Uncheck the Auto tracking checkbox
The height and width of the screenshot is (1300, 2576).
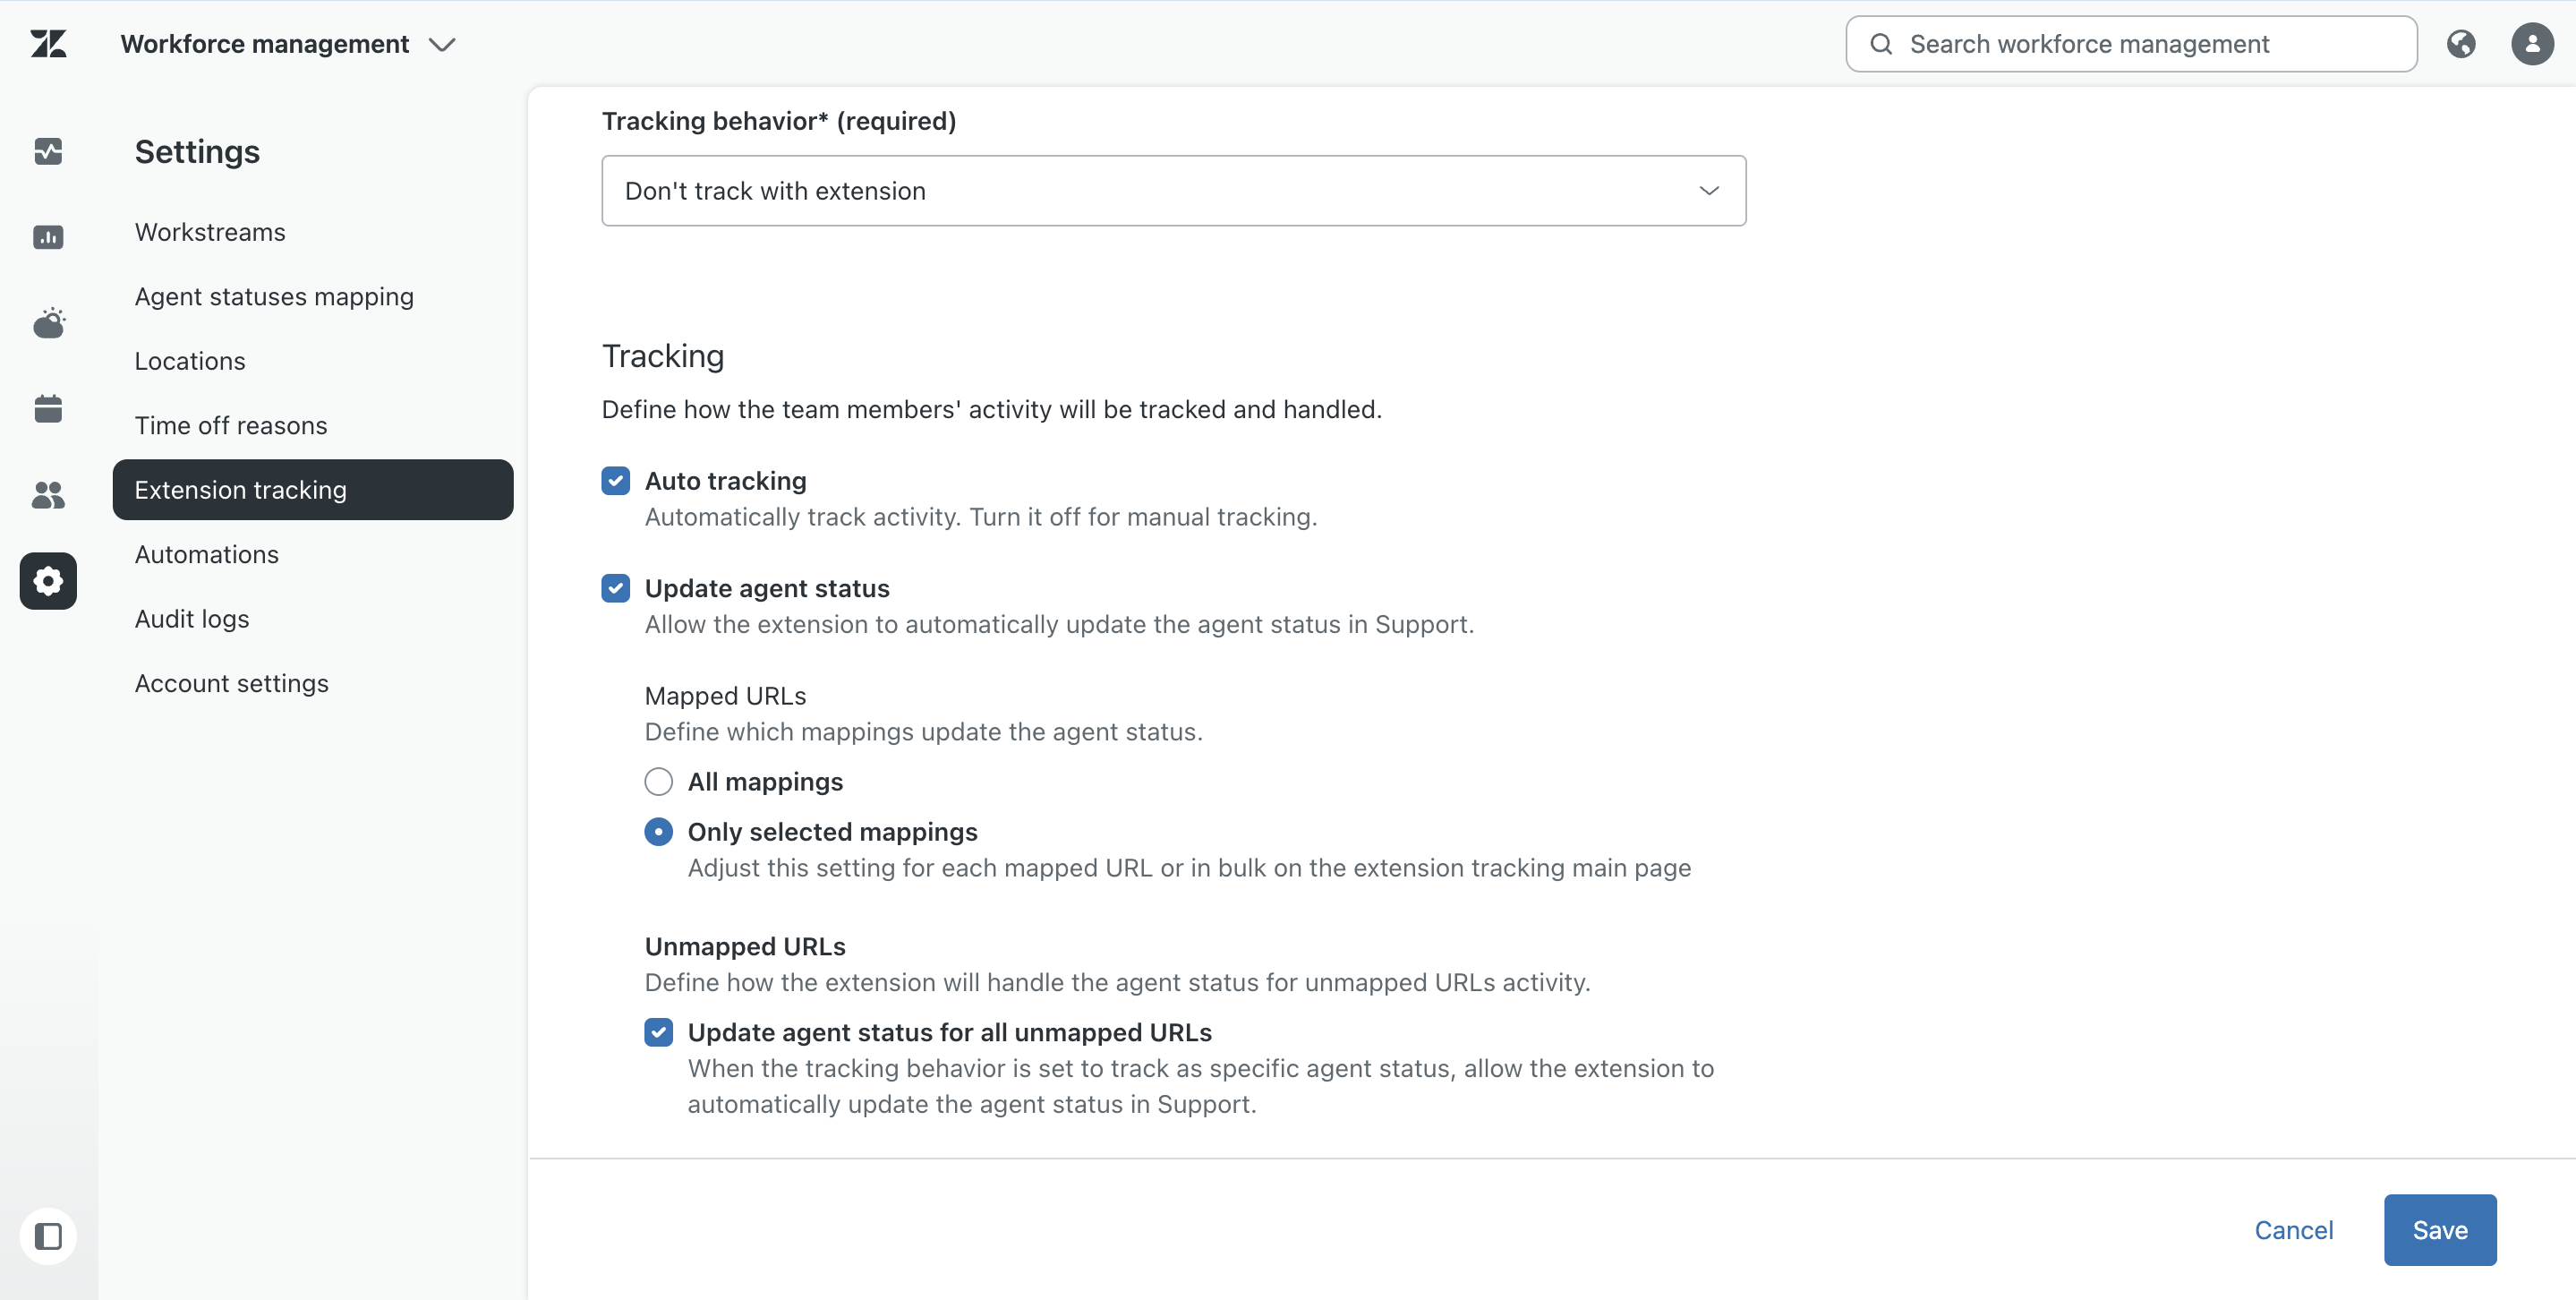(x=616, y=481)
